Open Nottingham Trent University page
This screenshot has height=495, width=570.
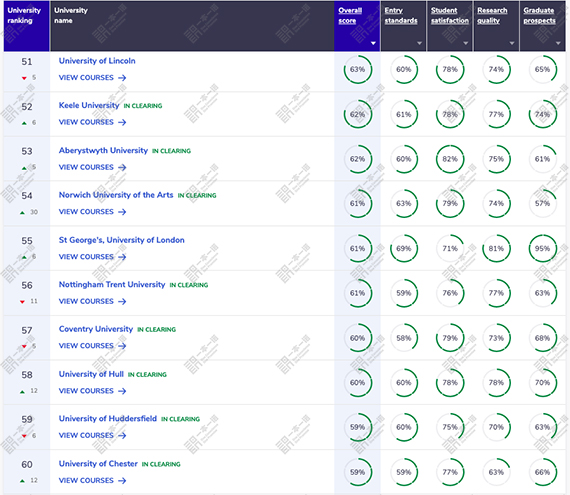point(112,285)
